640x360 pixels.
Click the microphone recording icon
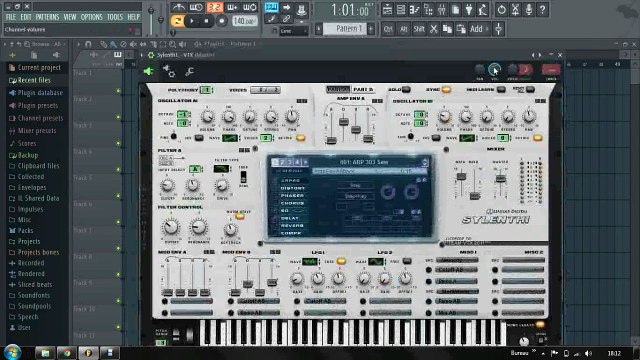529,9
